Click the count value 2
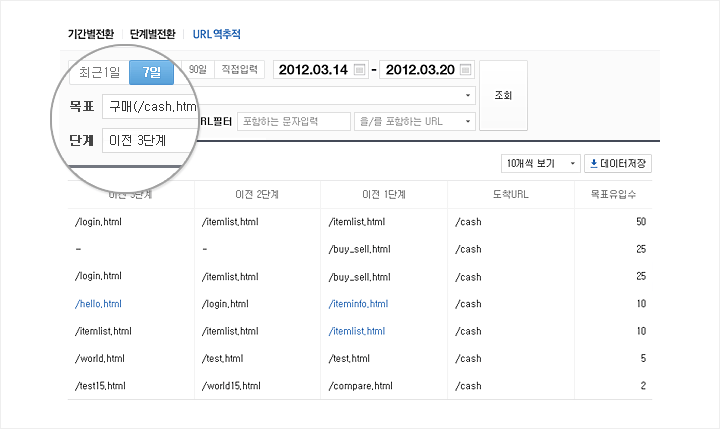720x429 pixels. point(643,386)
